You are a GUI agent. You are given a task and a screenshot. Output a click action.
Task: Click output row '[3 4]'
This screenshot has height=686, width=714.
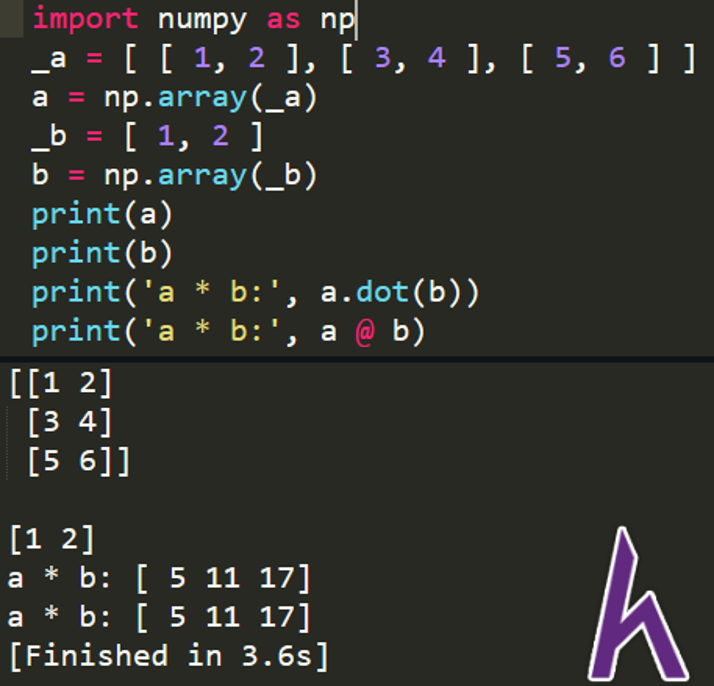tap(69, 422)
